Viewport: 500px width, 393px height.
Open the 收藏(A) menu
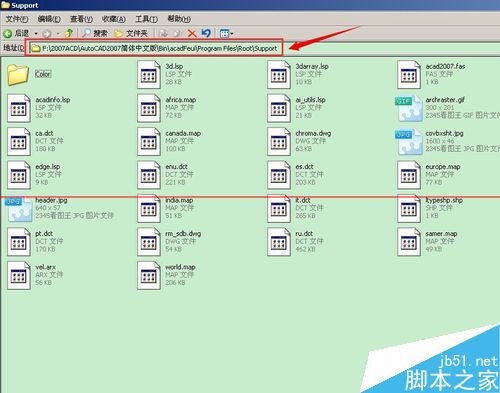coord(114,19)
